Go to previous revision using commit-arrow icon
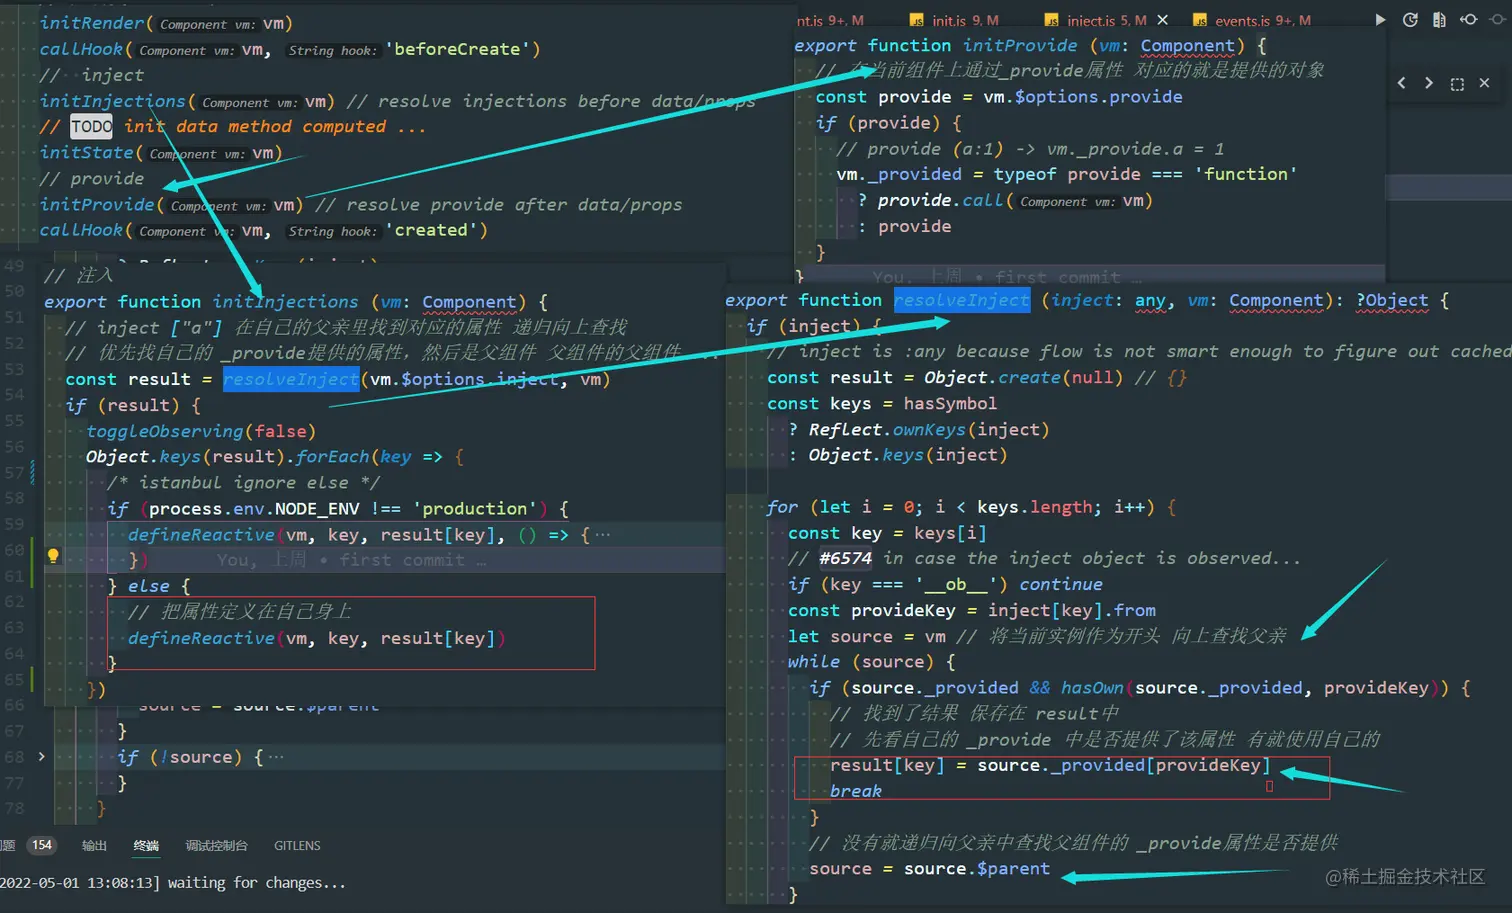Viewport: 1512px width, 913px height. (x=1468, y=19)
